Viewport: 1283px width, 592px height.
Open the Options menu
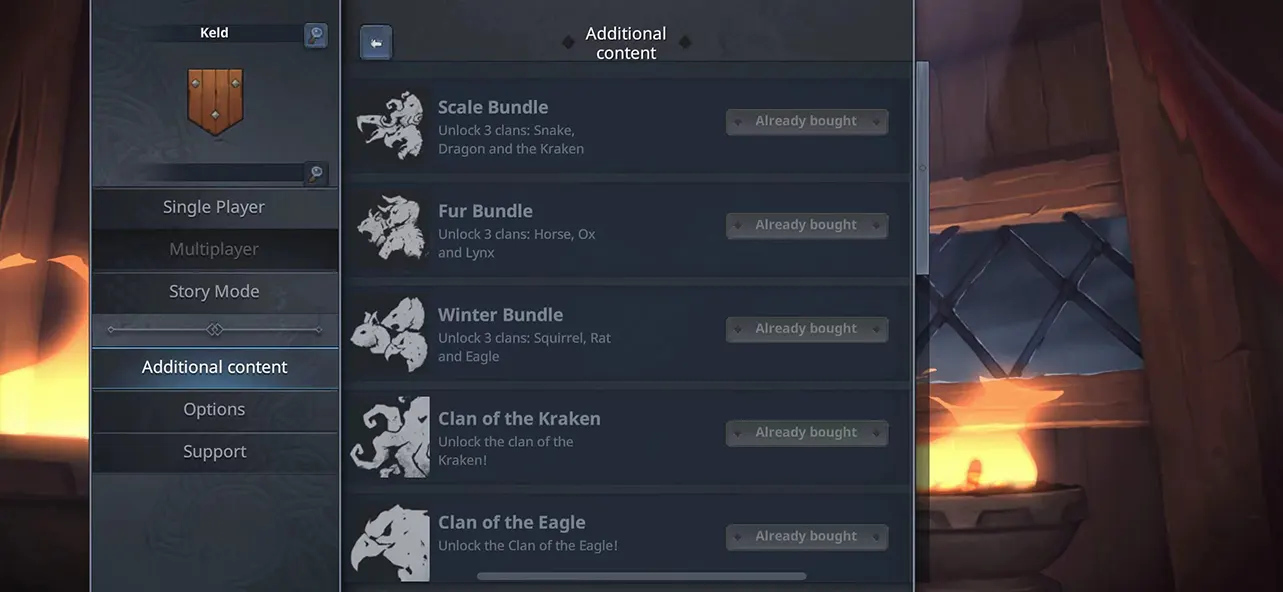214,409
